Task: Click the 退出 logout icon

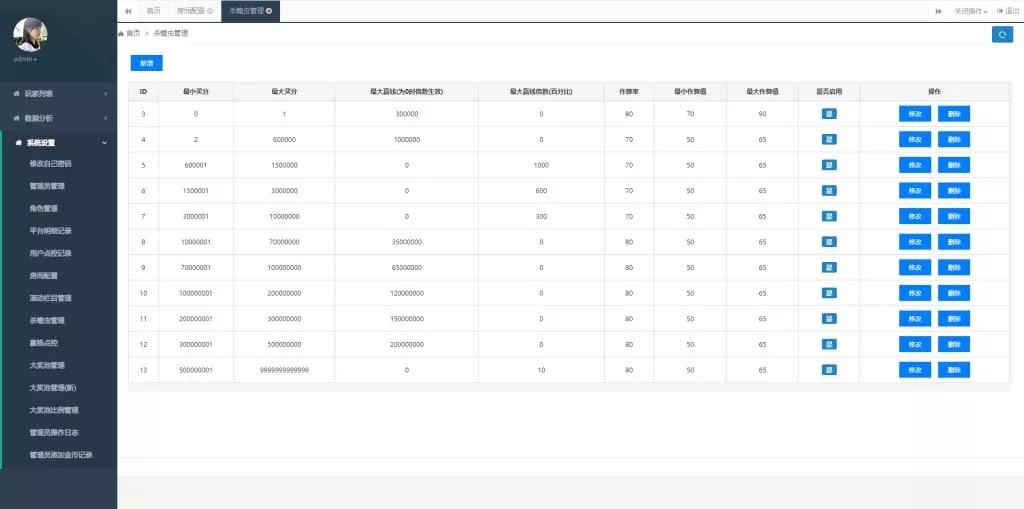Action: [x=1000, y=11]
